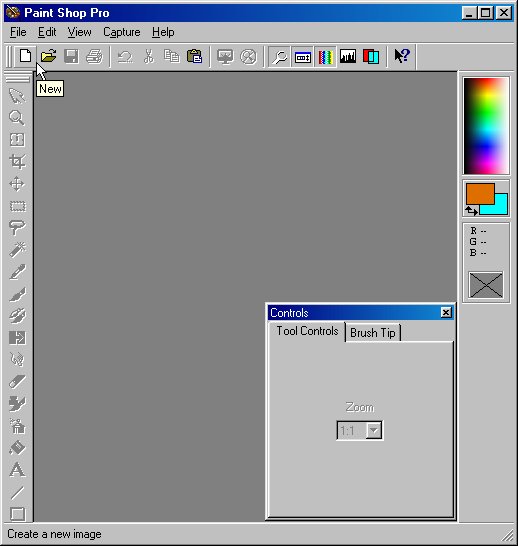Toggle the Histogram window button
The height and width of the screenshot is (546, 518).
point(348,56)
